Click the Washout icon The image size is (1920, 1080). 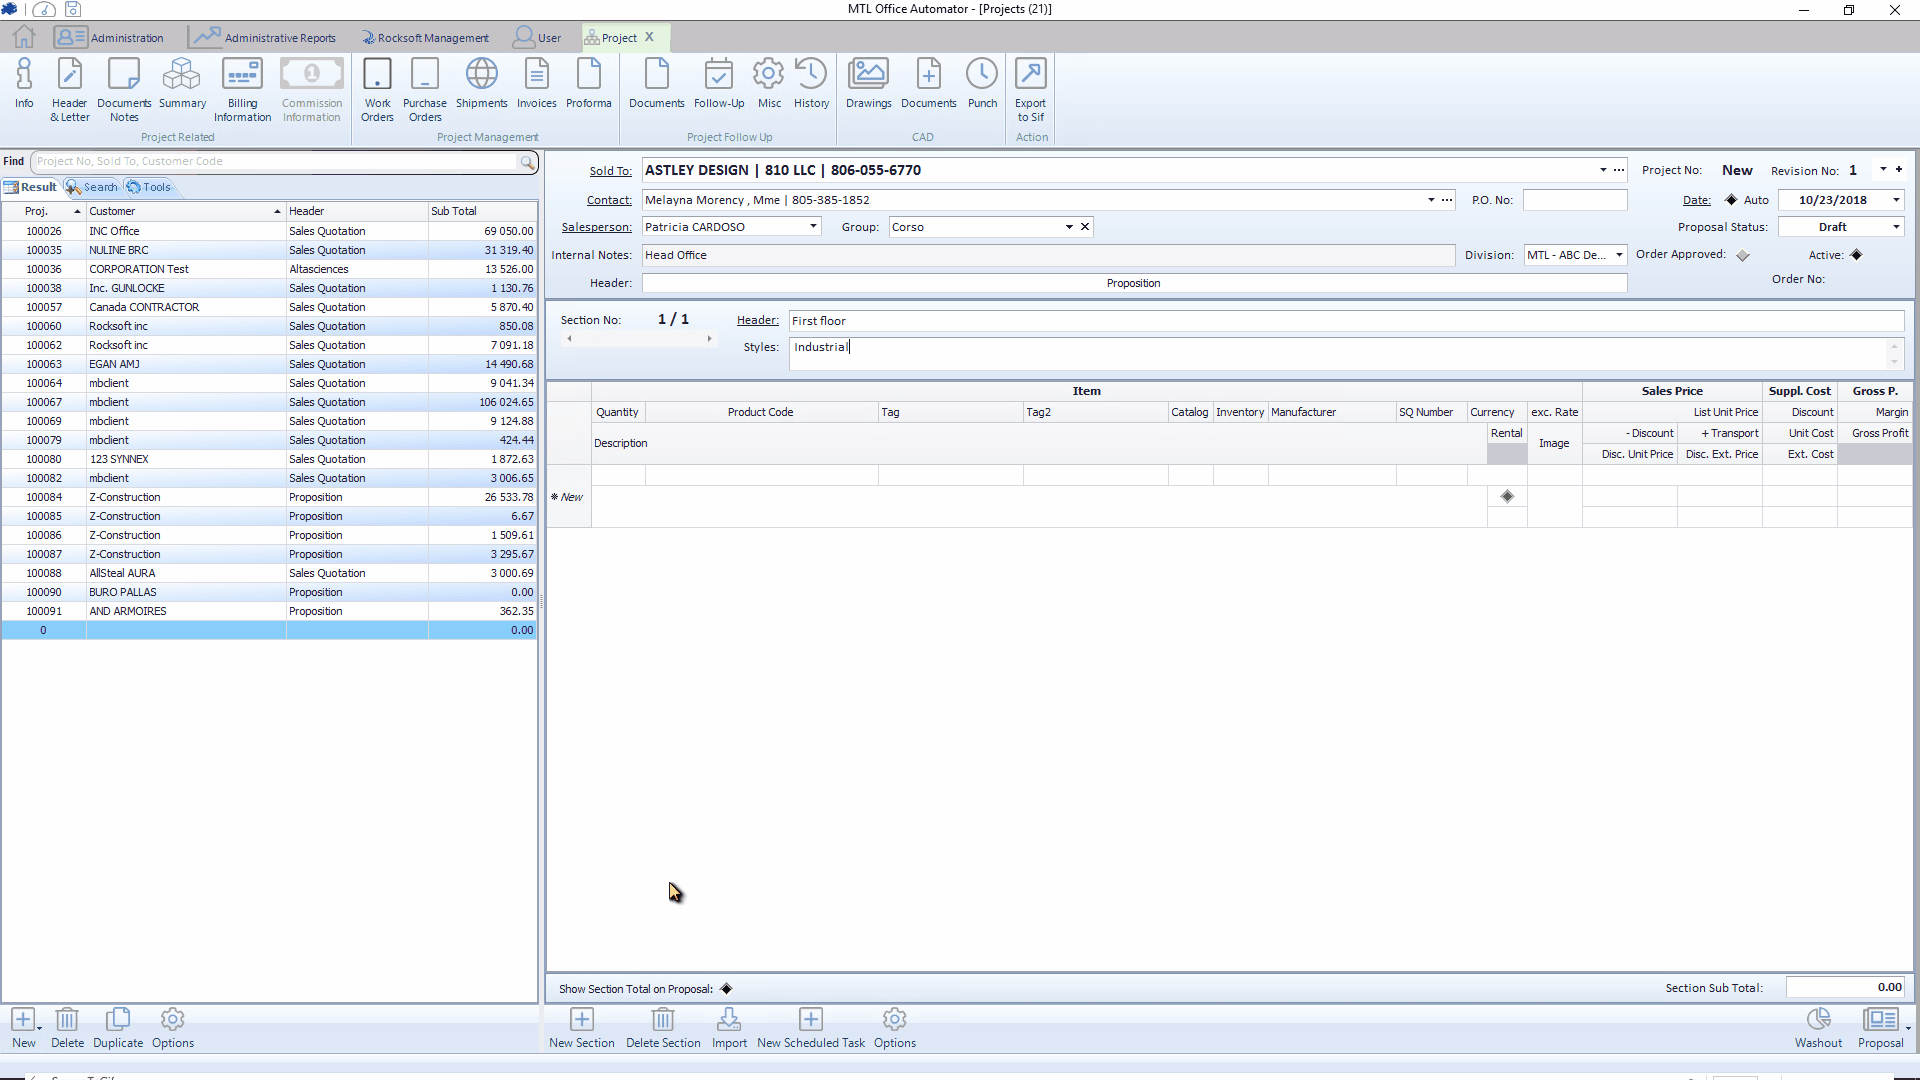1818,1027
